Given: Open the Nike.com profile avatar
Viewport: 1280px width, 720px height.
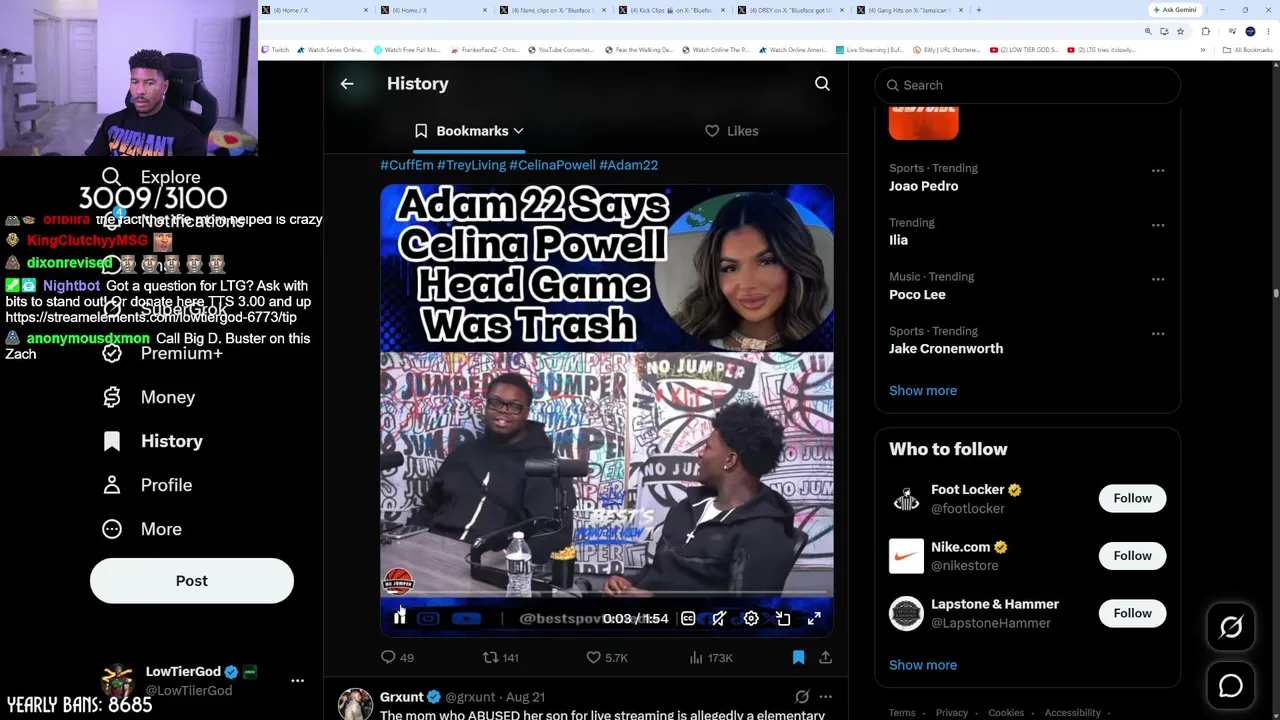Looking at the screenshot, I should click(x=906, y=556).
